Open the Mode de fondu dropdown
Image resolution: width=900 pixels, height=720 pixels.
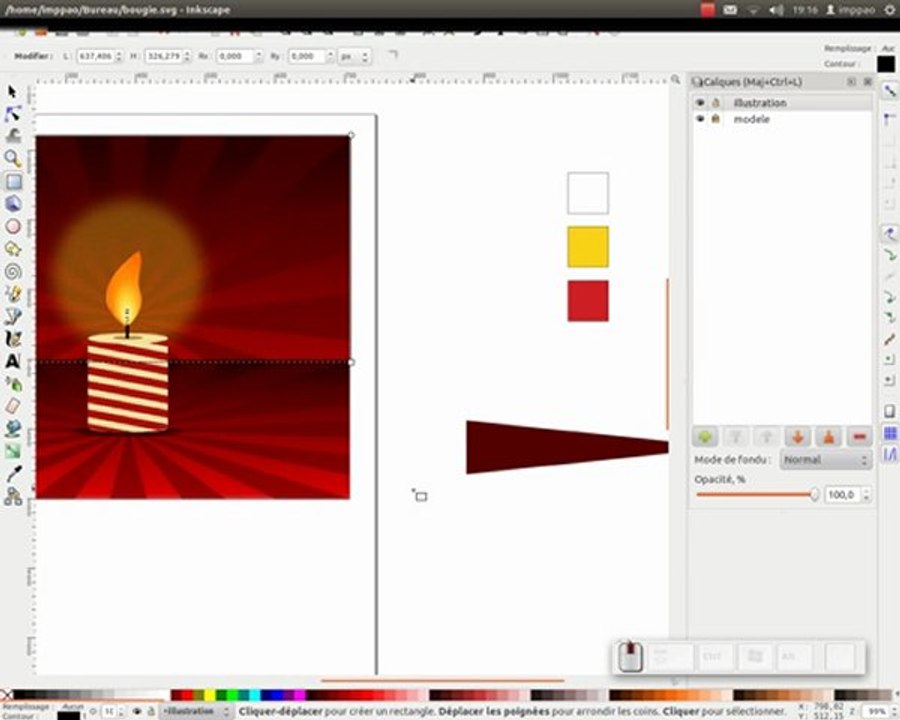[825, 460]
